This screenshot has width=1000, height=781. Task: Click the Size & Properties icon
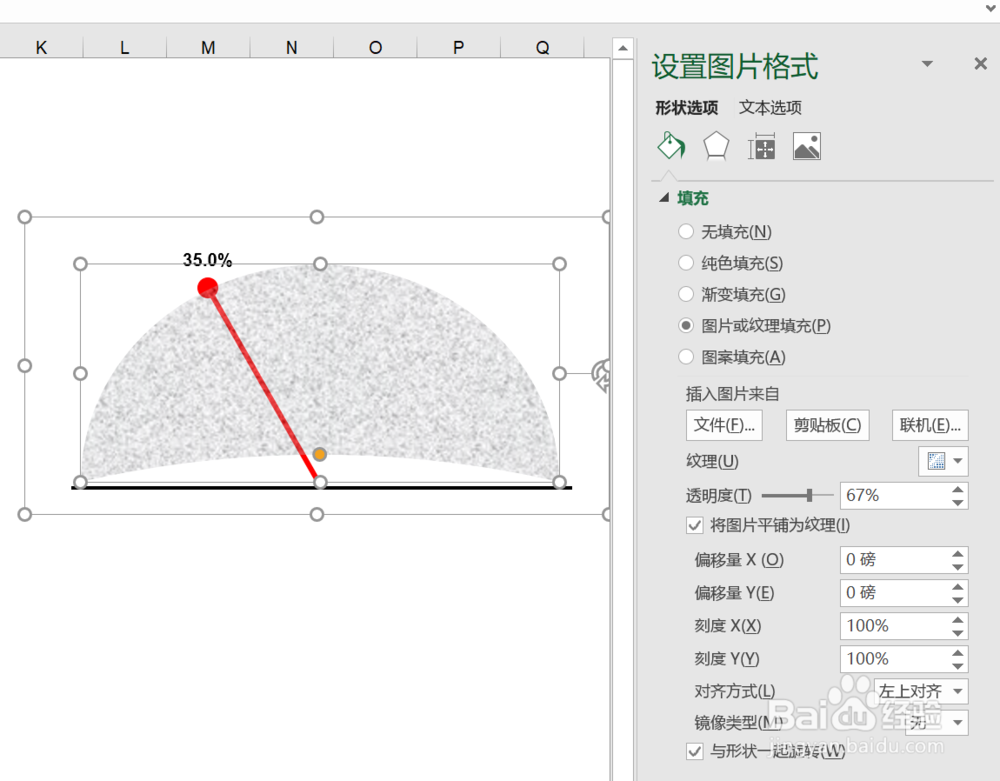pos(761,145)
